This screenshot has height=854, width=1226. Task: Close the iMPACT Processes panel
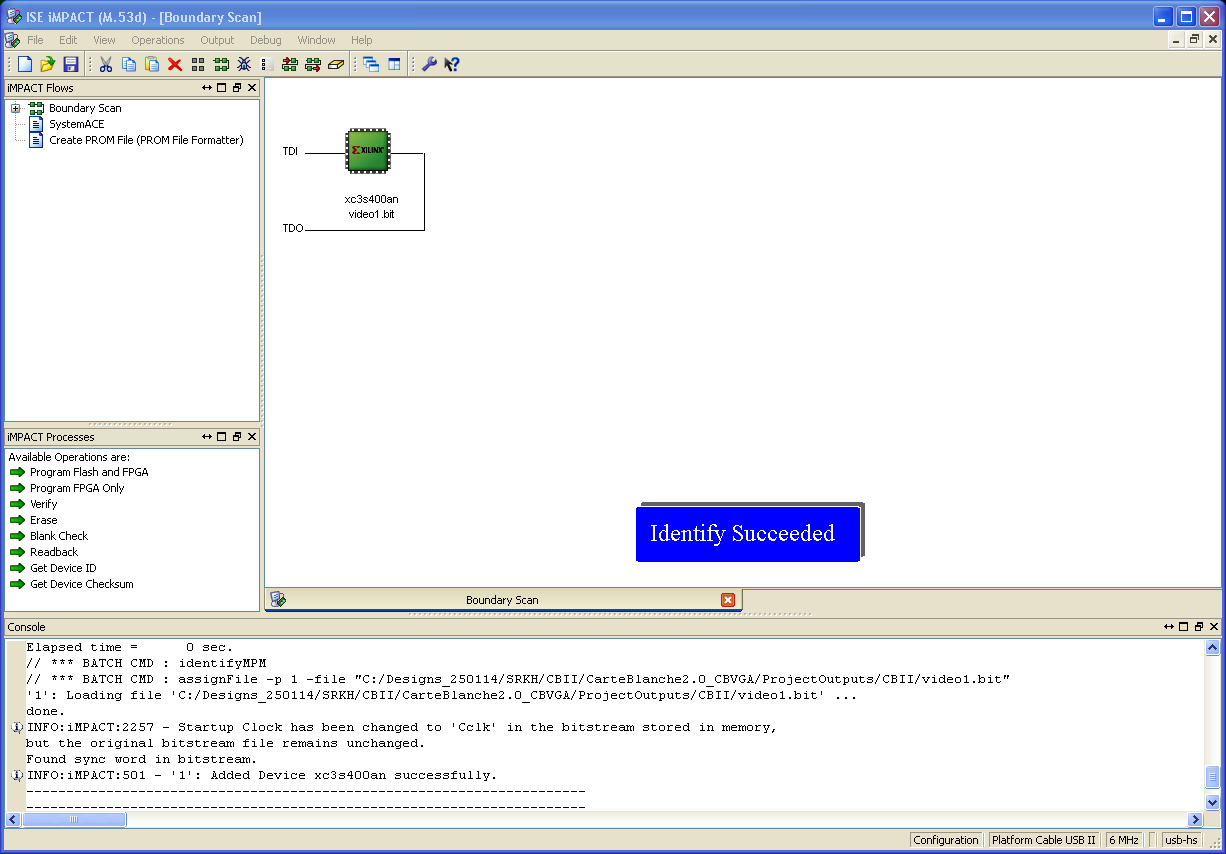(252, 437)
